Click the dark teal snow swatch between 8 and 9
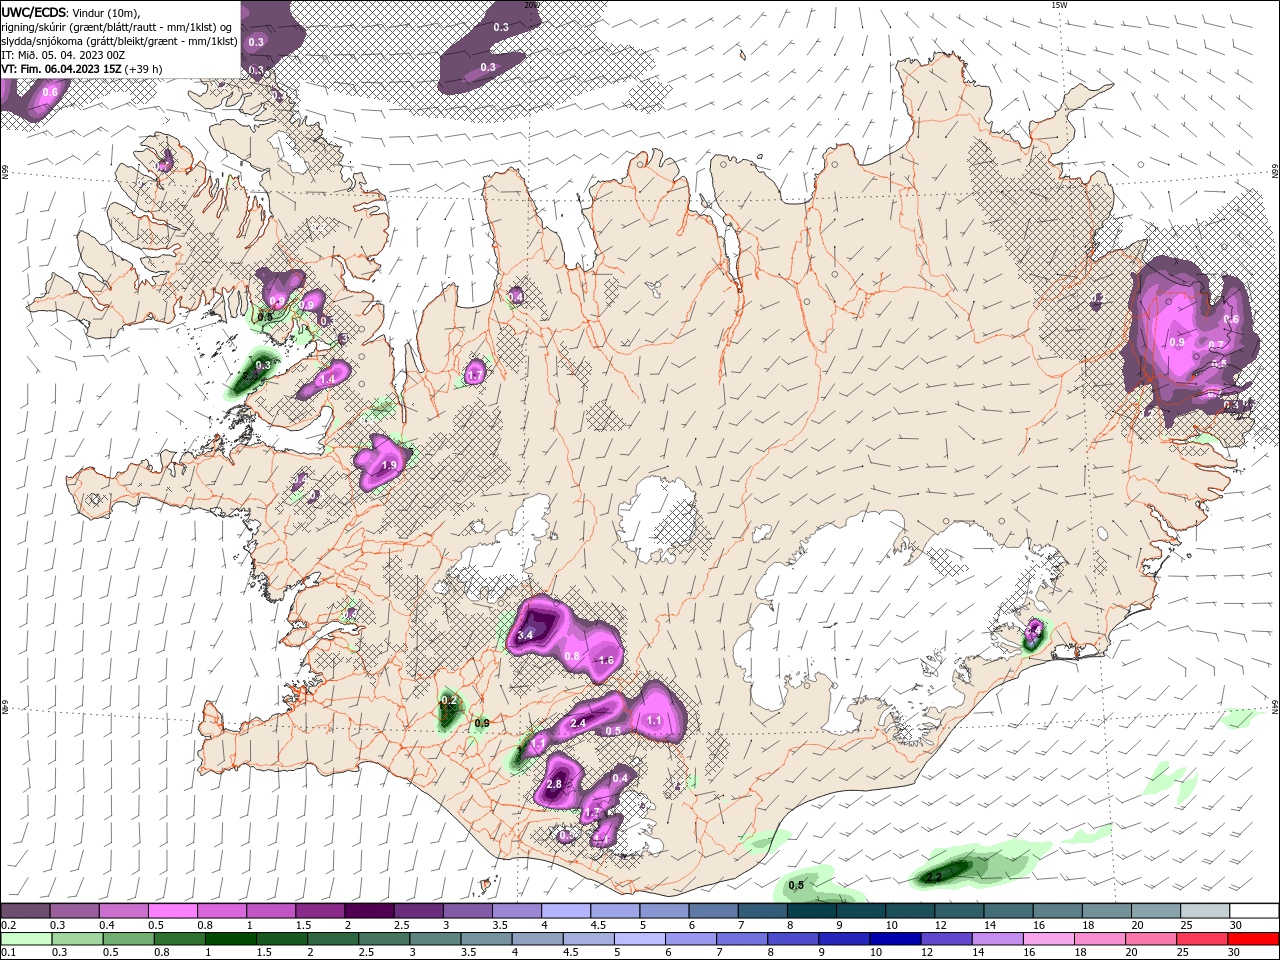The image size is (1280, 960). click(x=812, y=911)
